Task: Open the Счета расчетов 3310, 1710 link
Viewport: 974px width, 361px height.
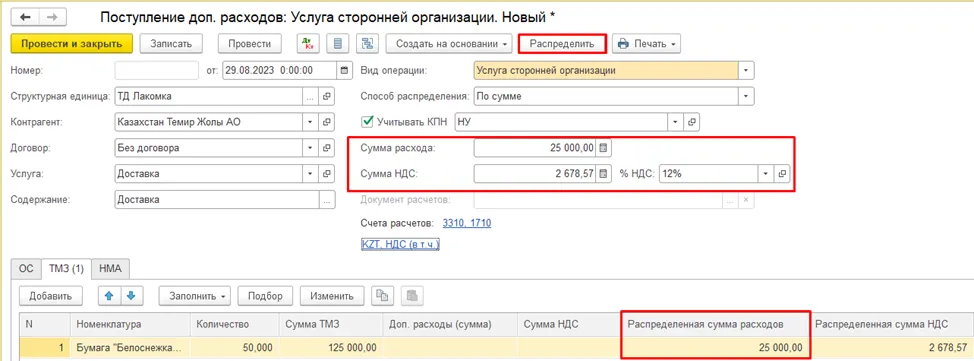Action: pos(467,222)
